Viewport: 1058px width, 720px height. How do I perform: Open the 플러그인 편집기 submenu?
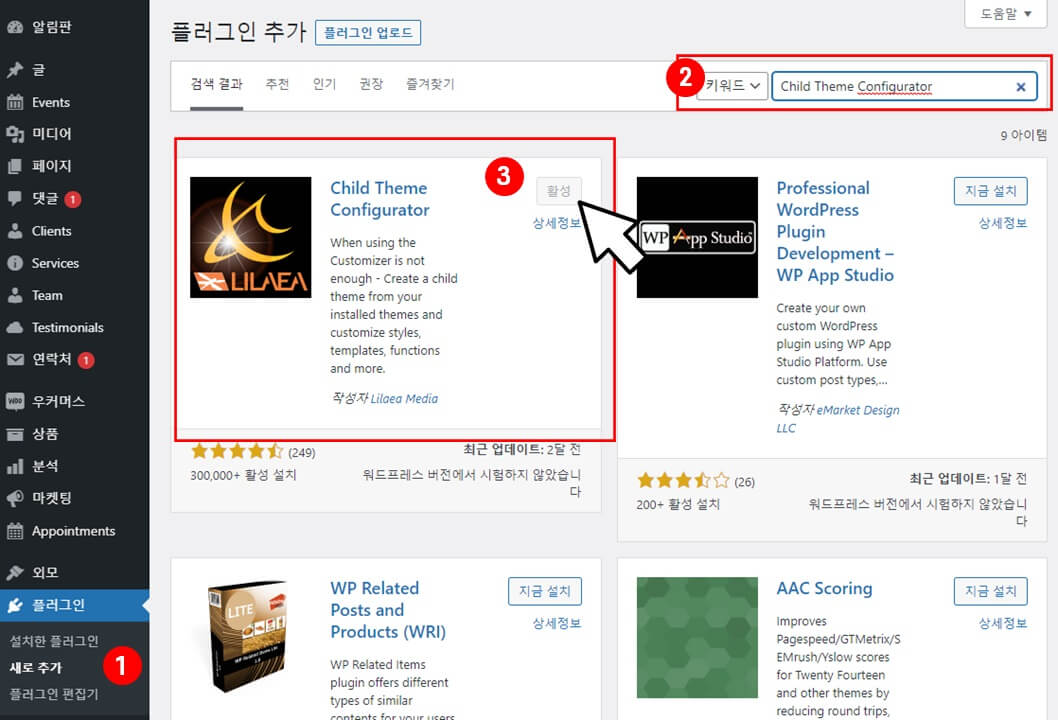(54, 694)
